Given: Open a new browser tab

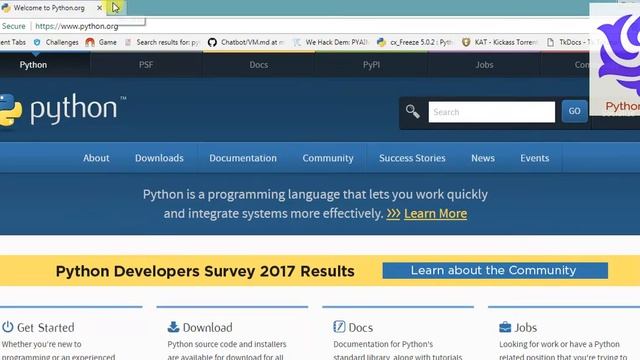Looking at the screenshot, I should pyautogui.click(x=116, y=8).
